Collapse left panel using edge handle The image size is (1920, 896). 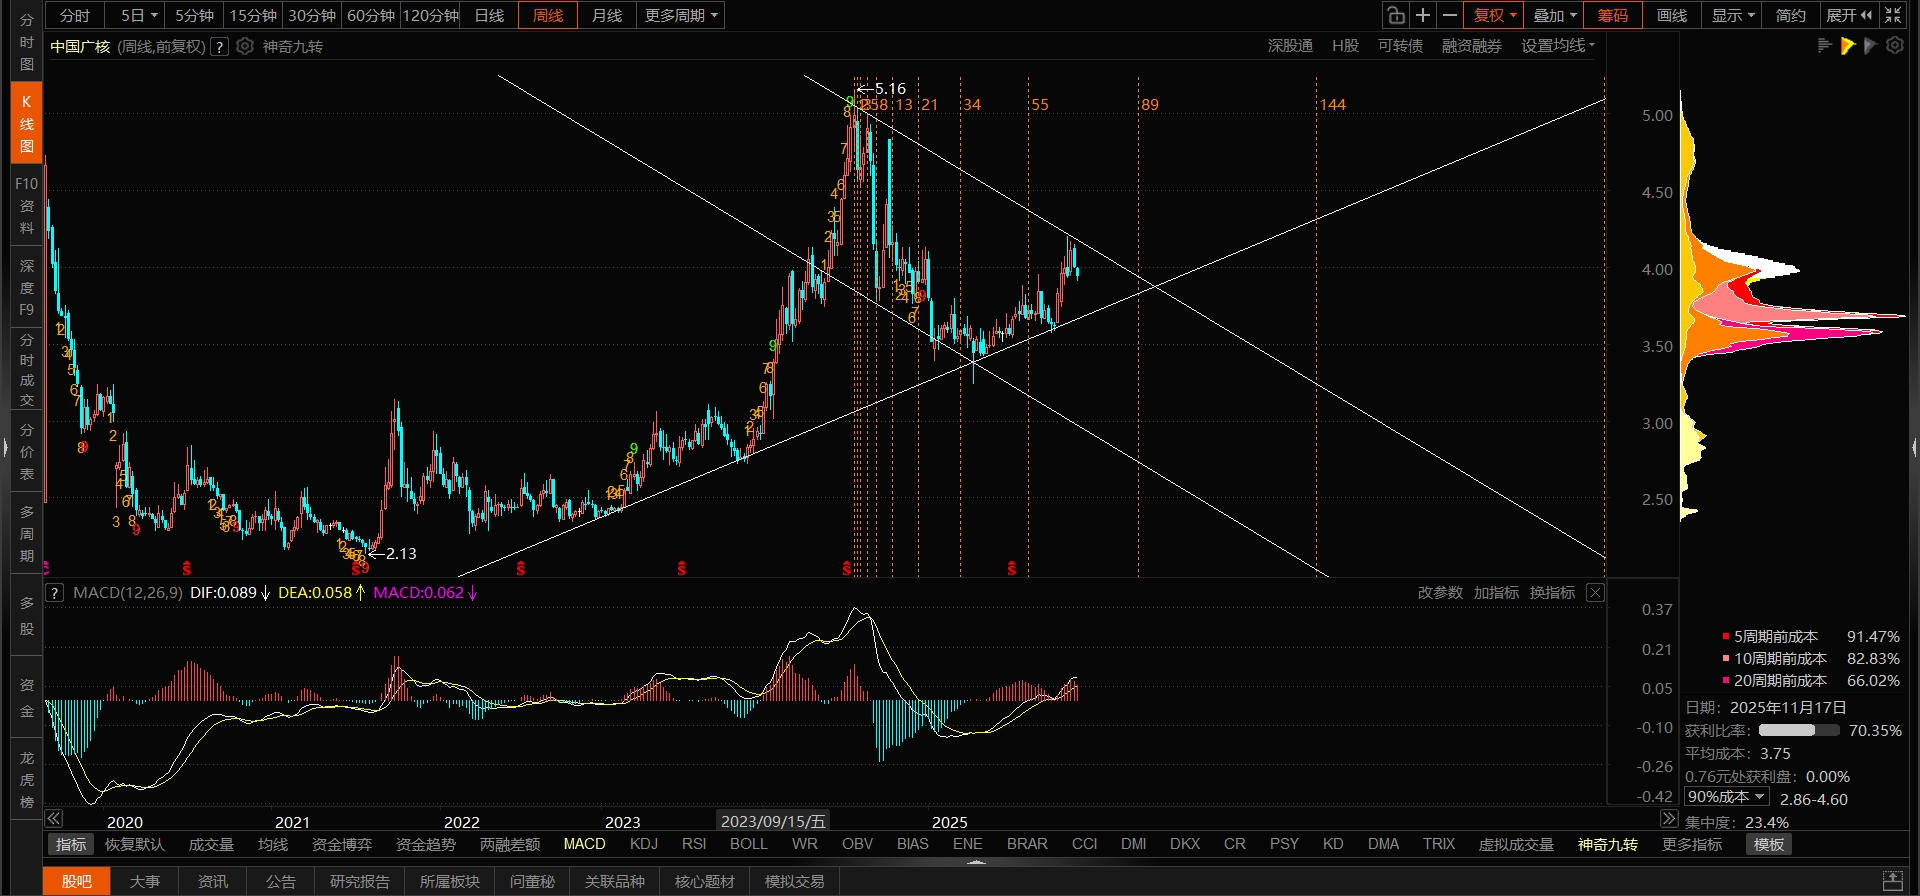click(5, 447)
